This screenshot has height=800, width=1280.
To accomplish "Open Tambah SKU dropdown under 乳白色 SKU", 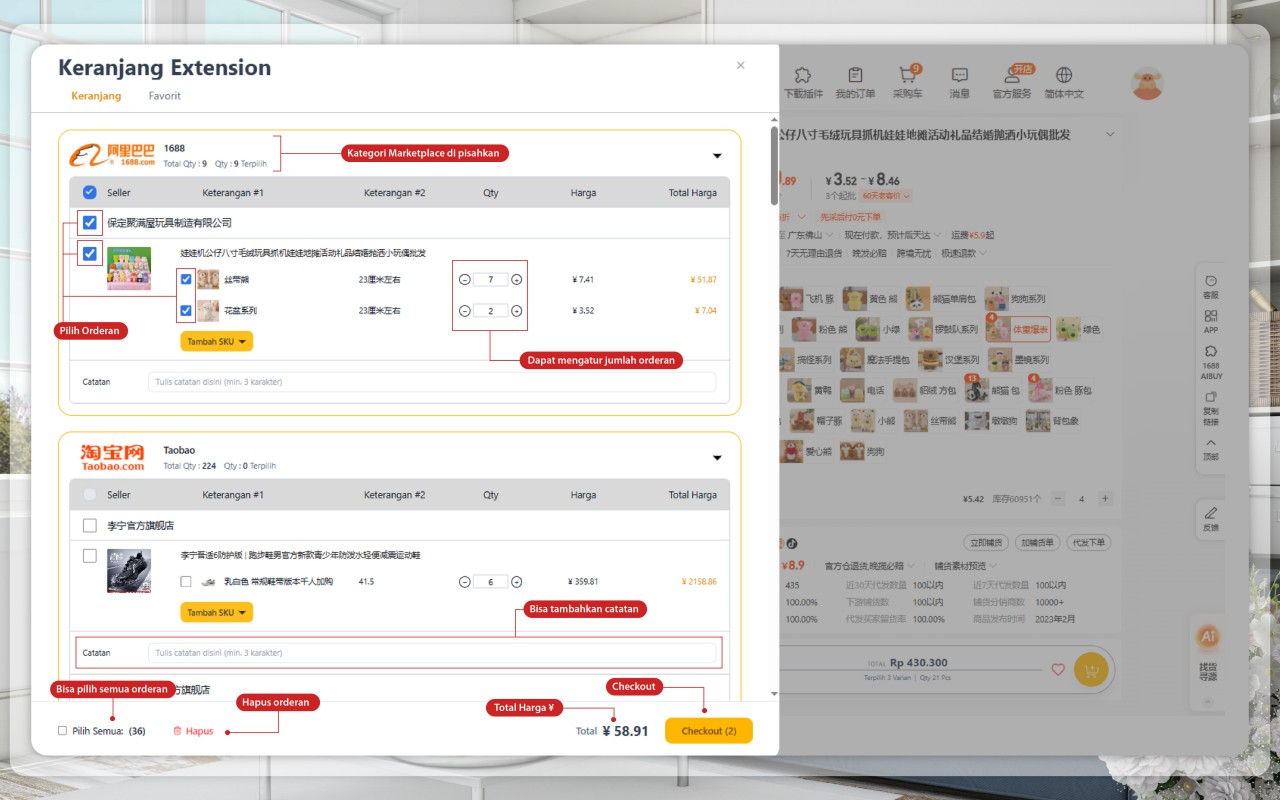I will coord(216,612).
